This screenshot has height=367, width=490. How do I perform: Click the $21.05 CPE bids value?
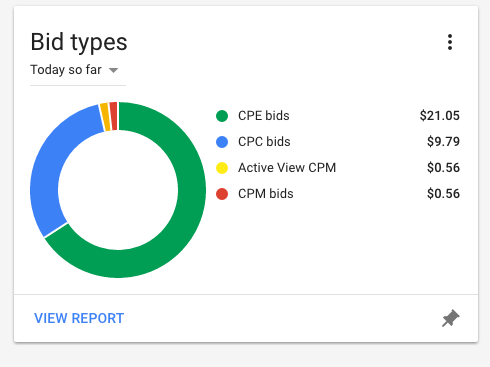(440, 116)
